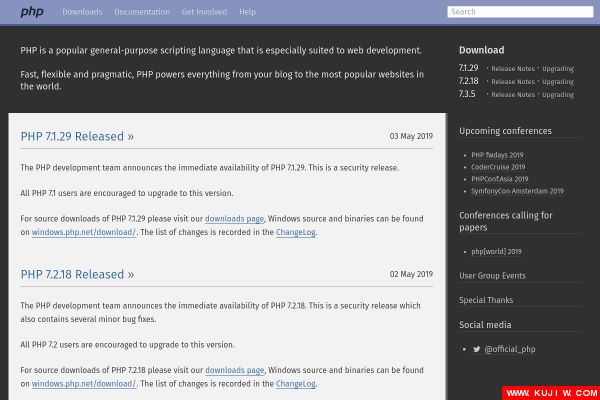This screenshot has height=400, width=600.
Task: Open Release Notes for 7.3.5
Action: (x=513, y=95)
